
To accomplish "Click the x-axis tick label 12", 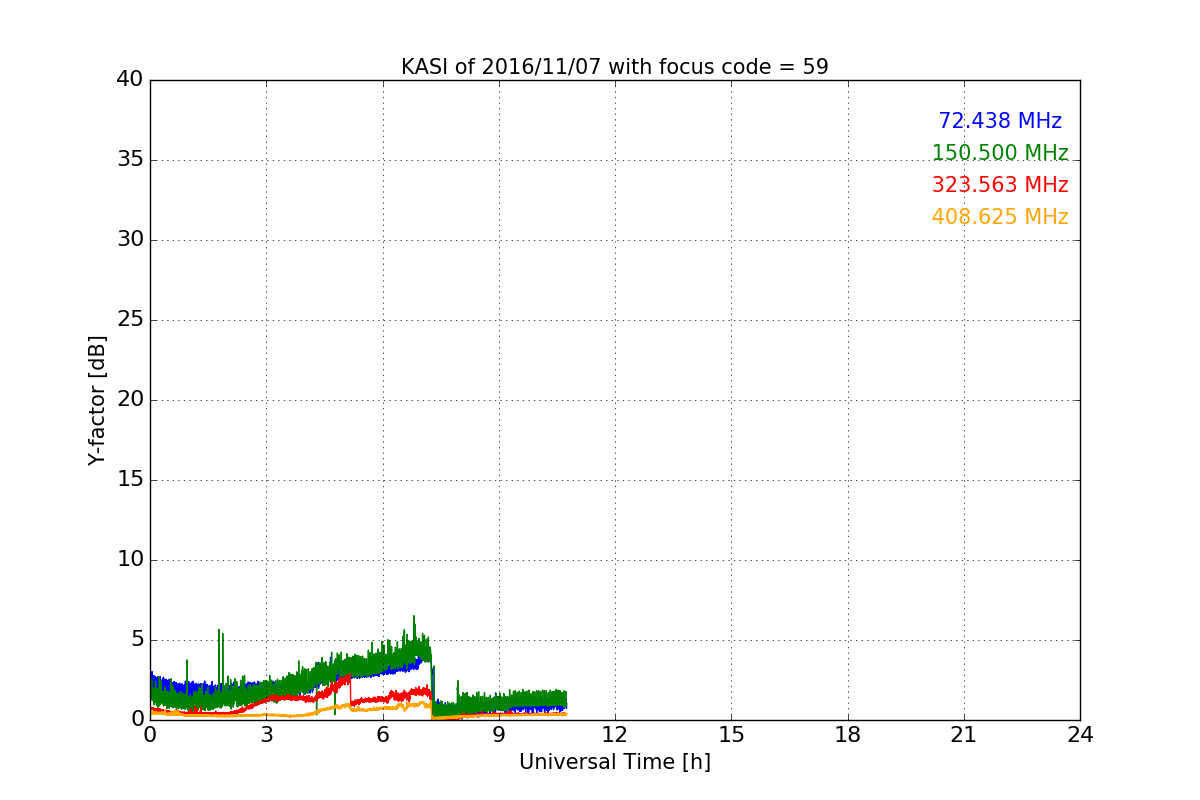I will point(615,735).
